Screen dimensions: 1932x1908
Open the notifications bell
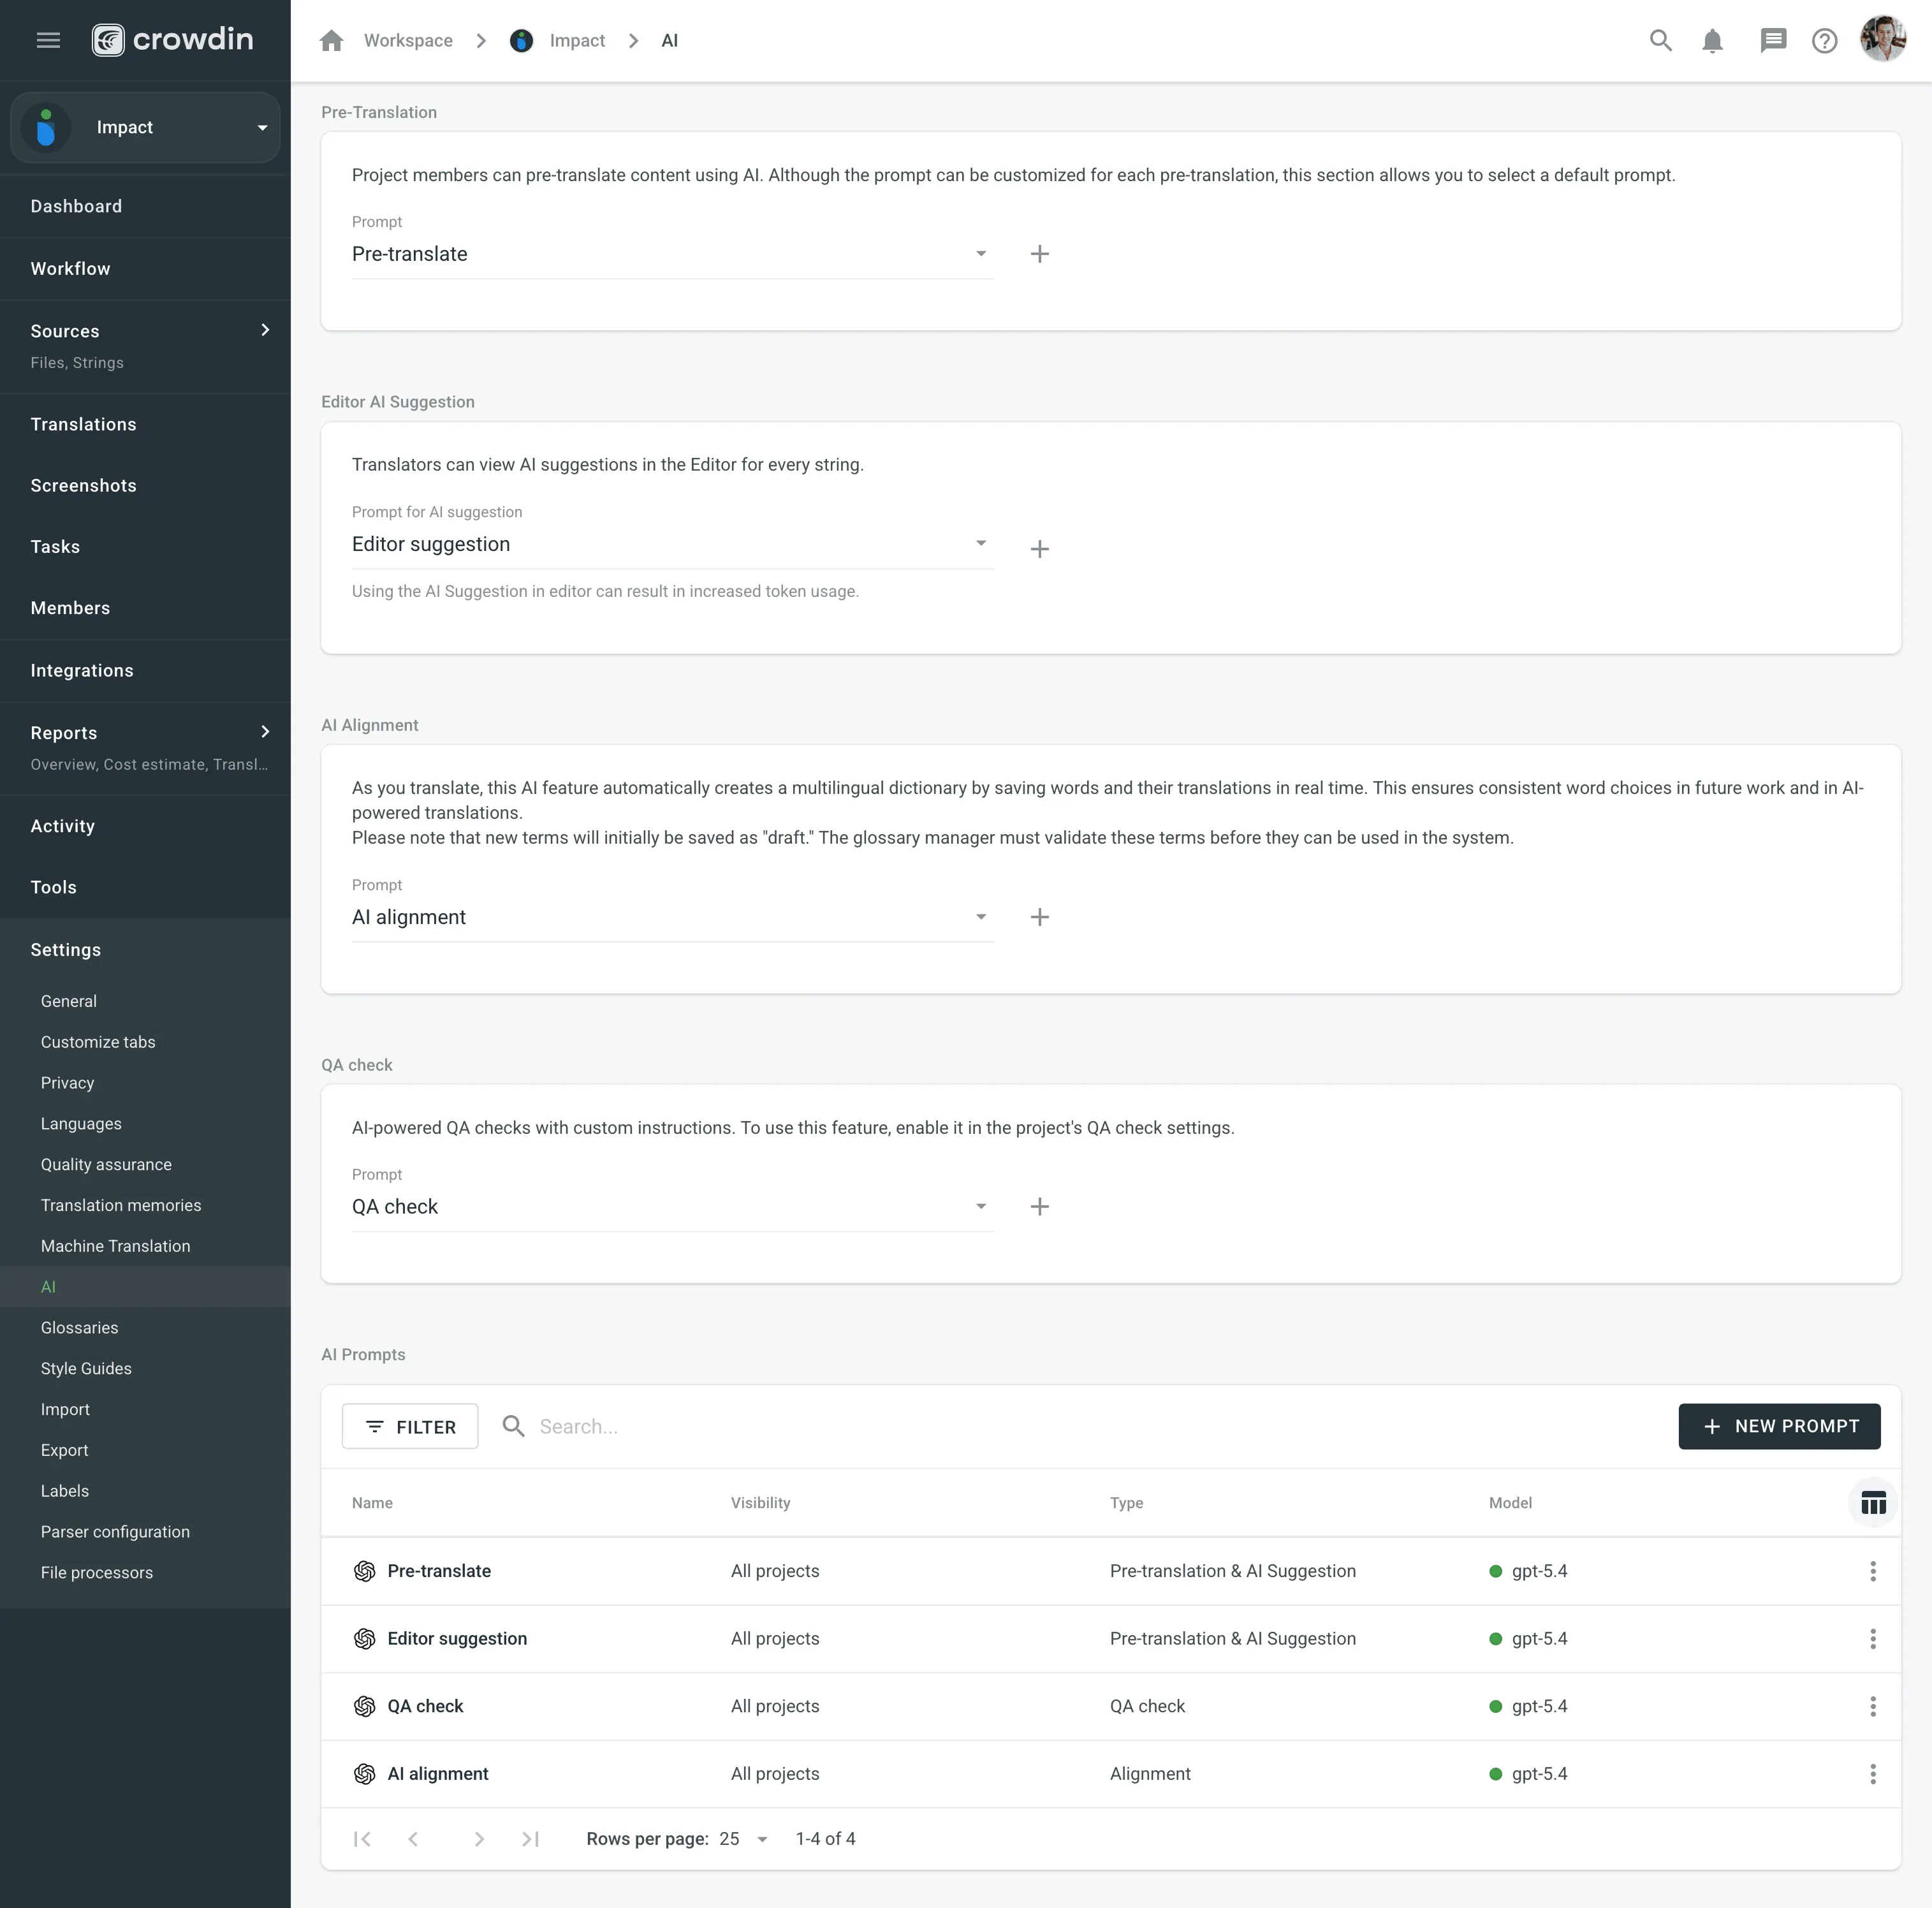point(1712,41)
